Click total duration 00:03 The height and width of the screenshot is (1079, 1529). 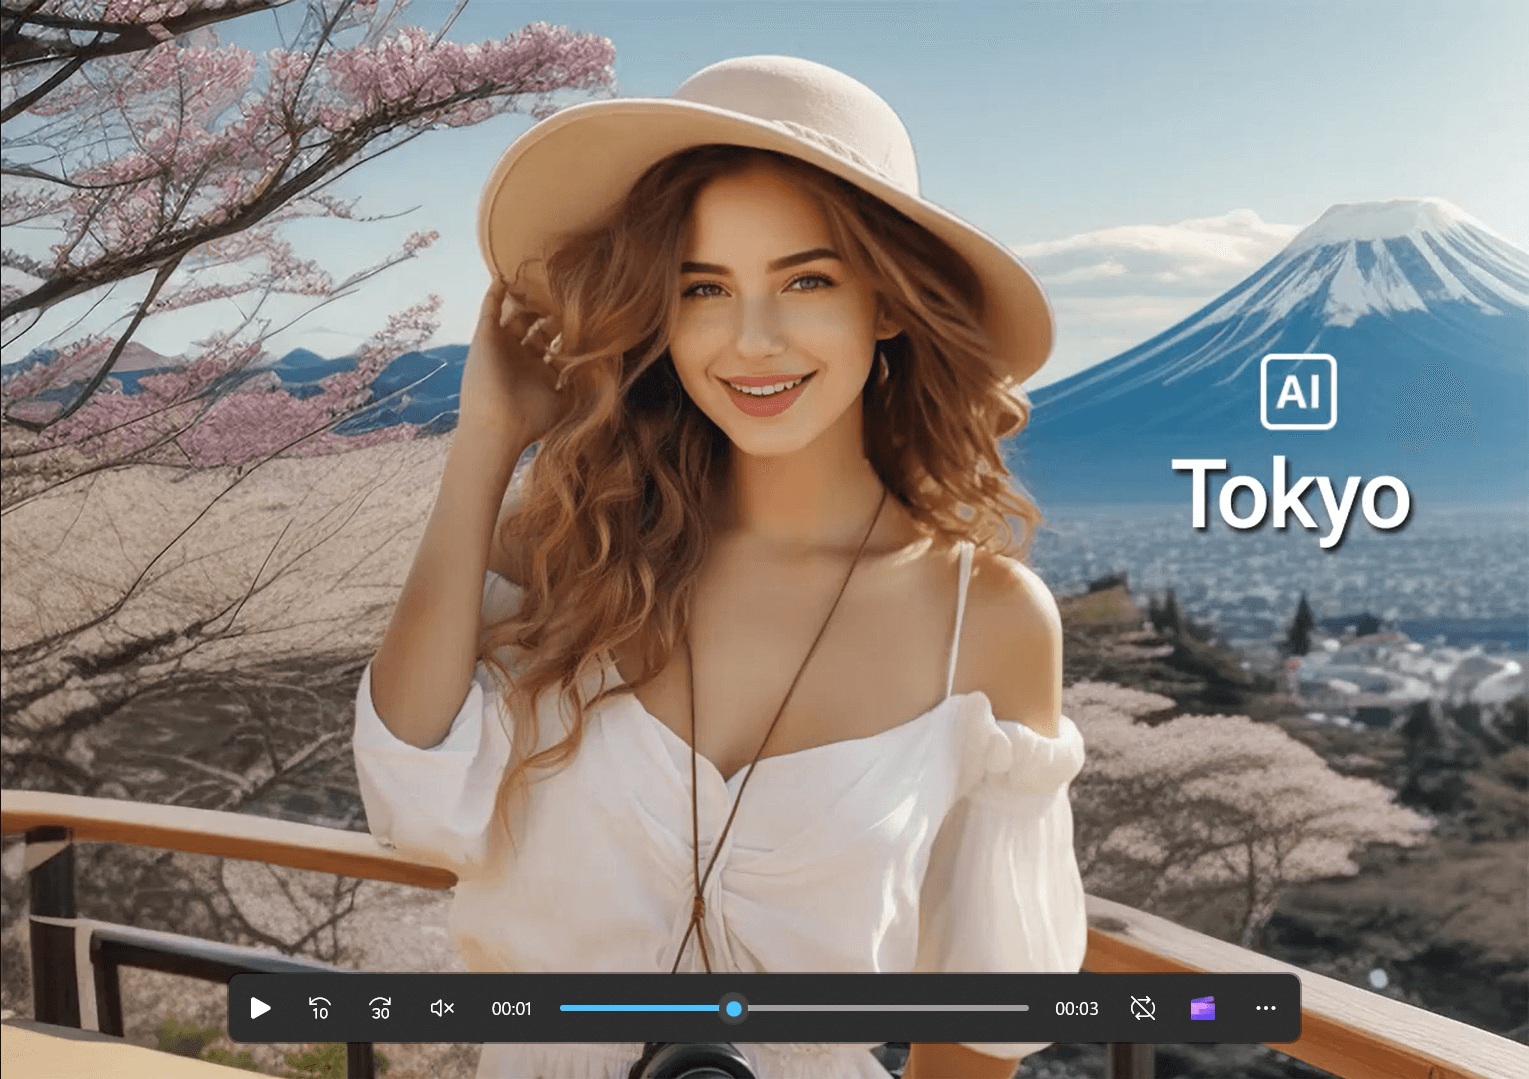(1076, 1008)
